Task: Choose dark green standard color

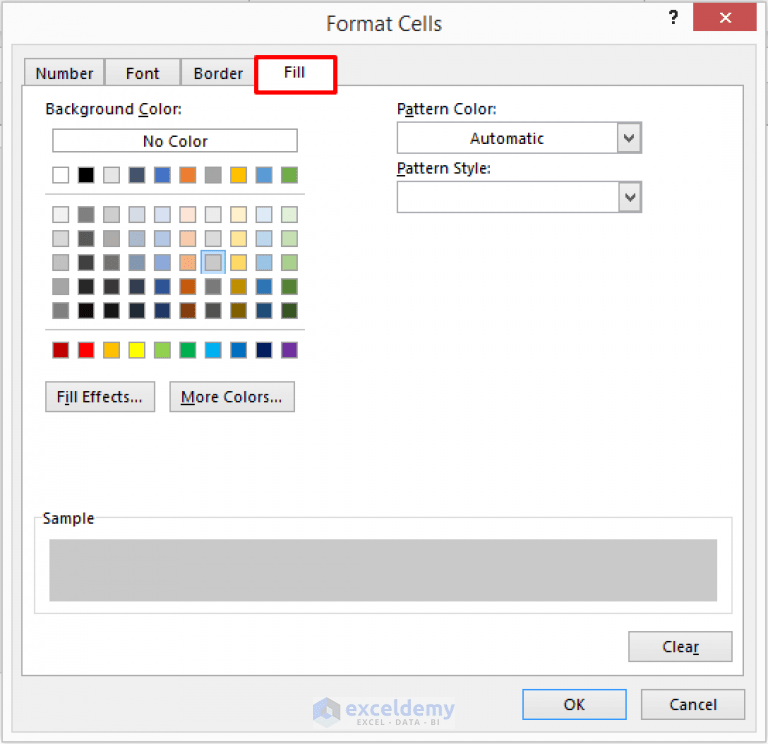Action: coord(188,350)
